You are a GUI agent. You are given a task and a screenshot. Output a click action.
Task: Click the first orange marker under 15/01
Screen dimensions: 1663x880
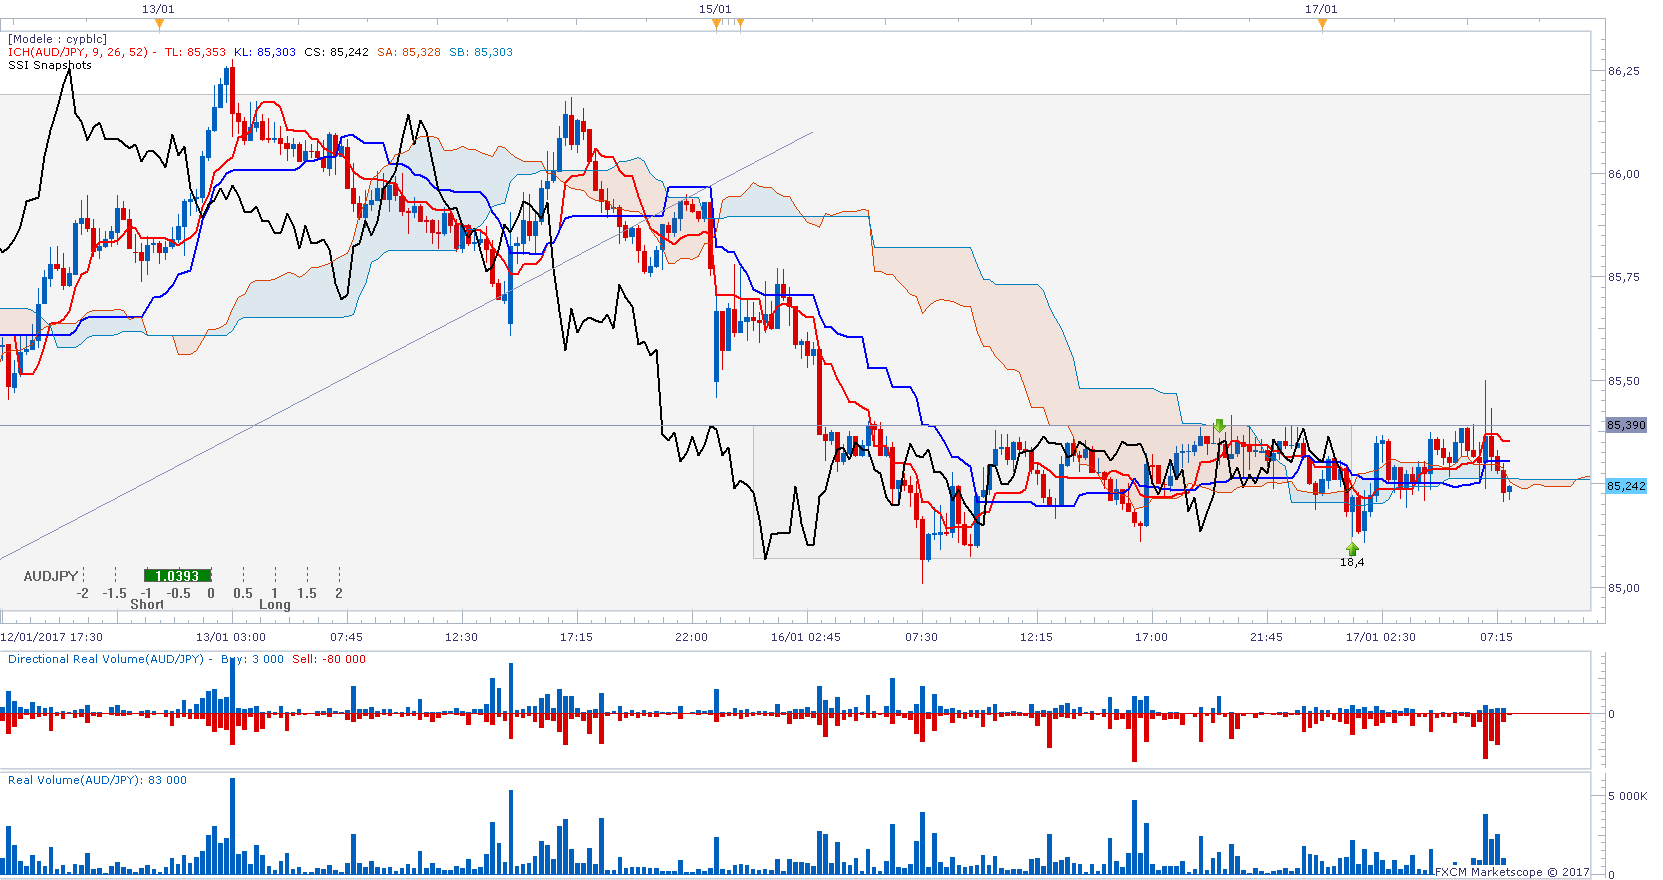[716, 24]
